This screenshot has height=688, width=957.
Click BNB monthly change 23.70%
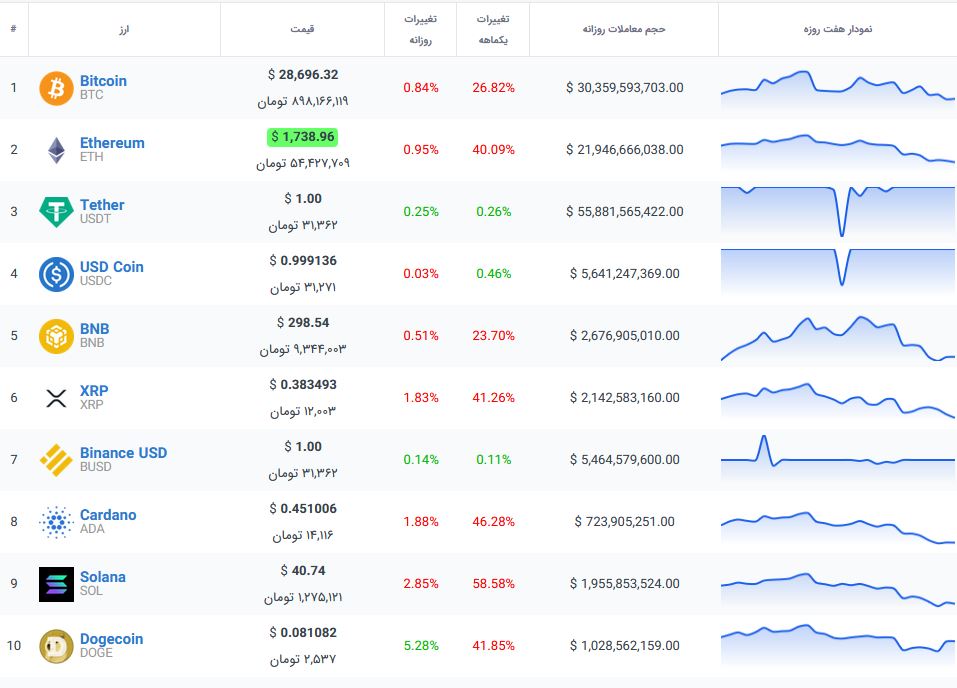(x=494, y=335)
